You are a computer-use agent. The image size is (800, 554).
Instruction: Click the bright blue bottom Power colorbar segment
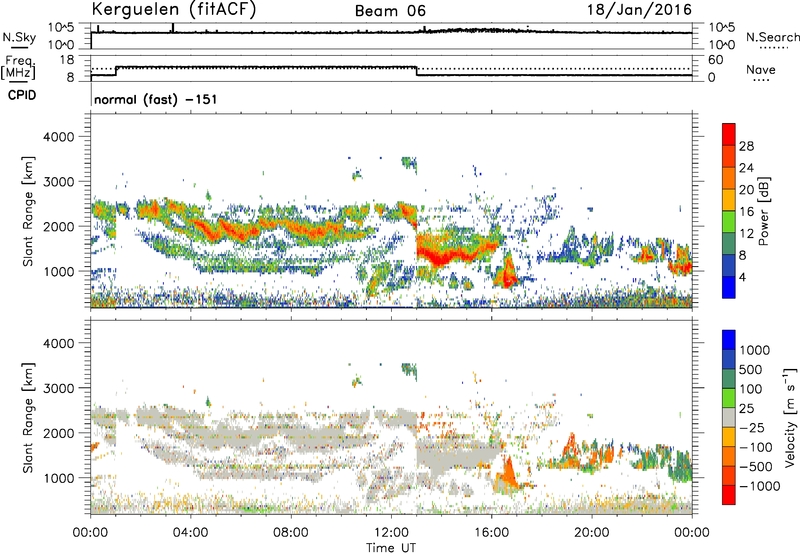(x=729, y=287)
